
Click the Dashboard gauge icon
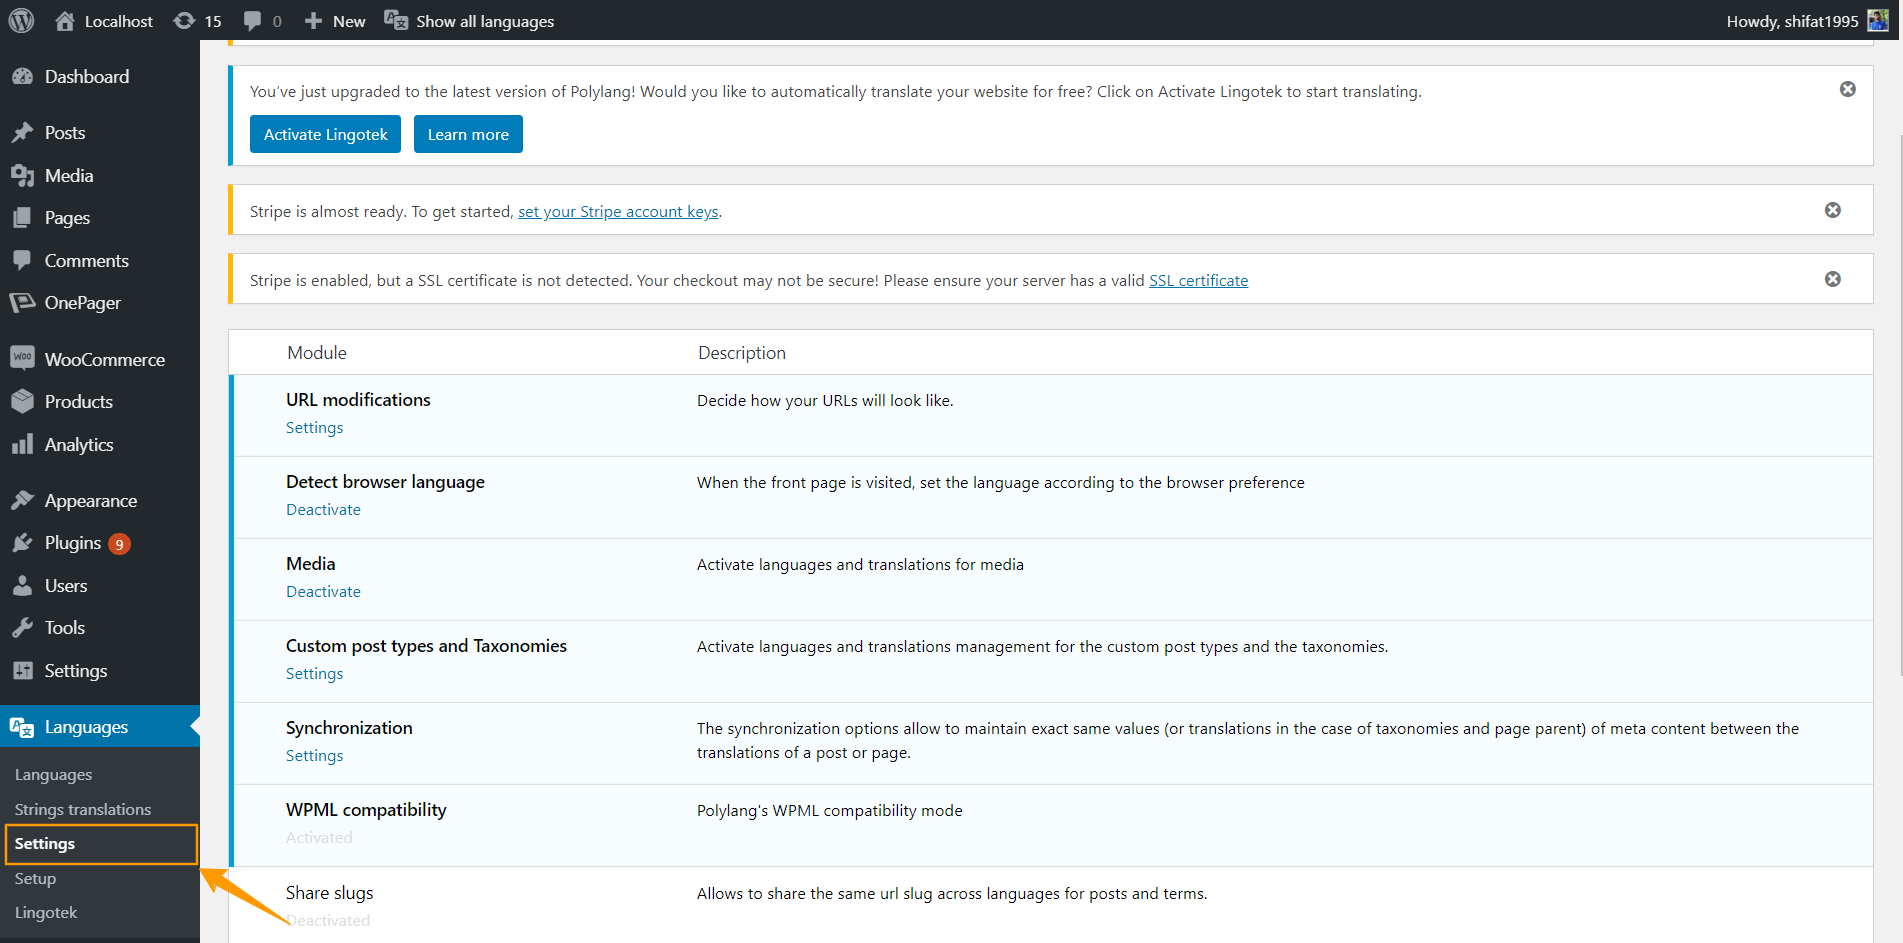pos(22,77)
